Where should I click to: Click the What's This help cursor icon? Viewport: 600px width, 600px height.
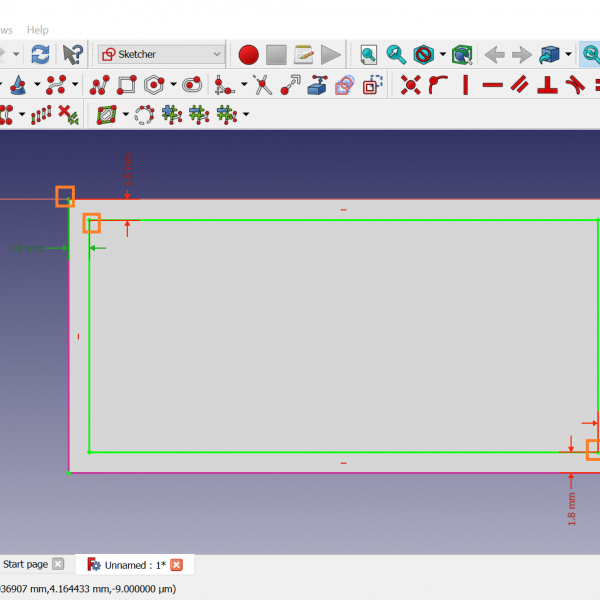[x=72, y=54]
